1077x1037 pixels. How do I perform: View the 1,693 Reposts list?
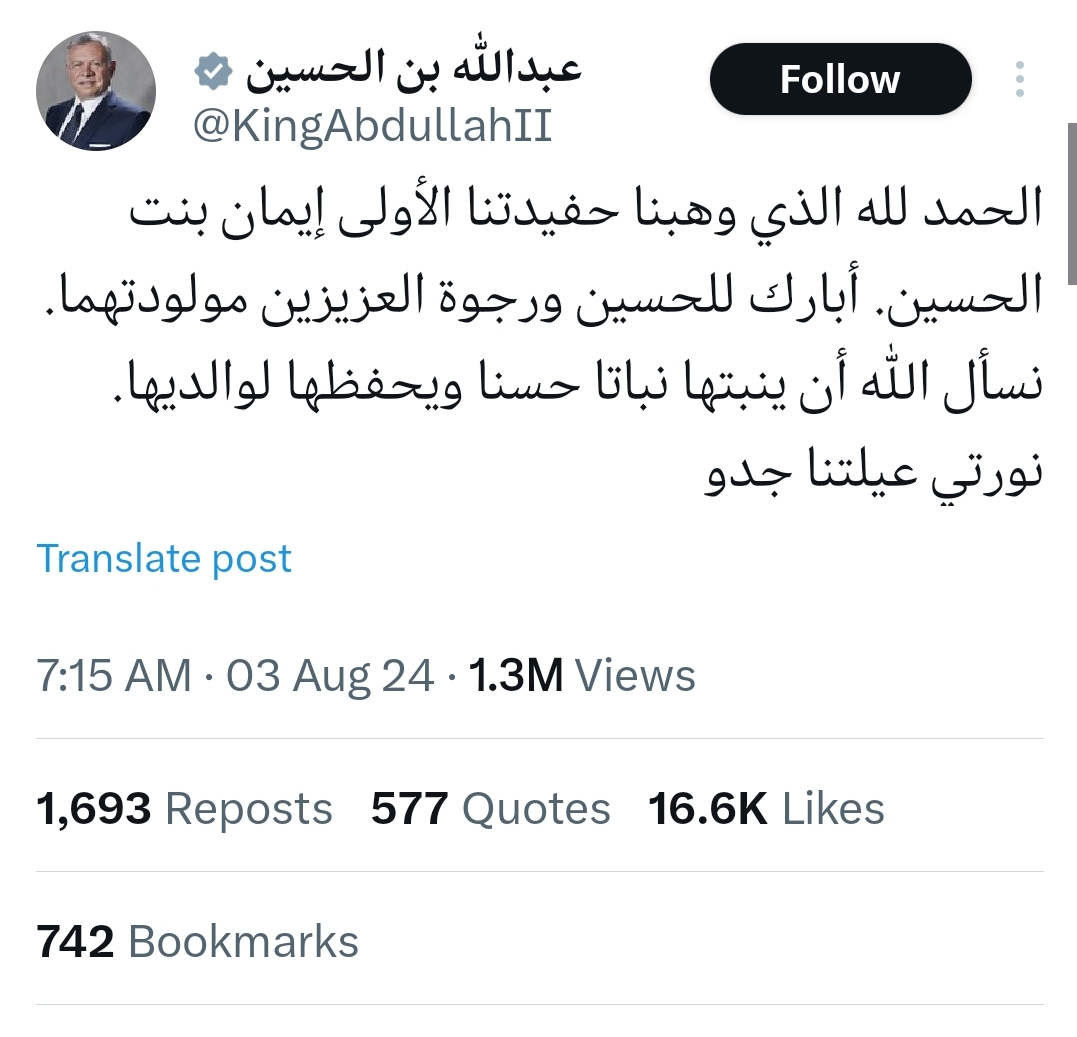(184, 808)
